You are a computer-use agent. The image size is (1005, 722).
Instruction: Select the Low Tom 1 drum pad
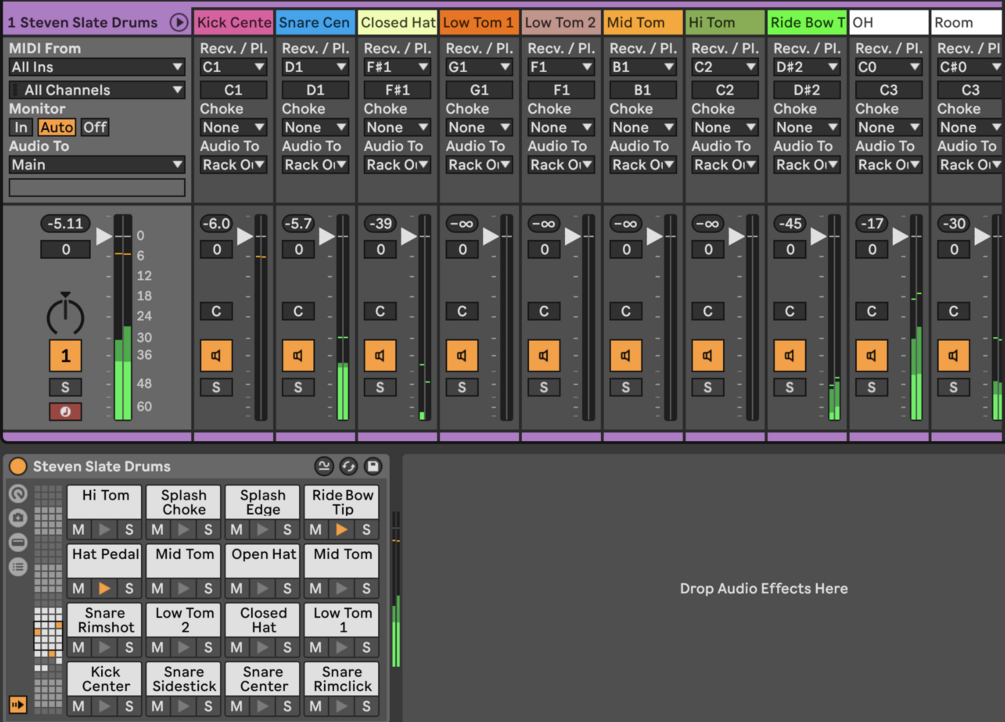pyautogui.click(x=342, y=619)
